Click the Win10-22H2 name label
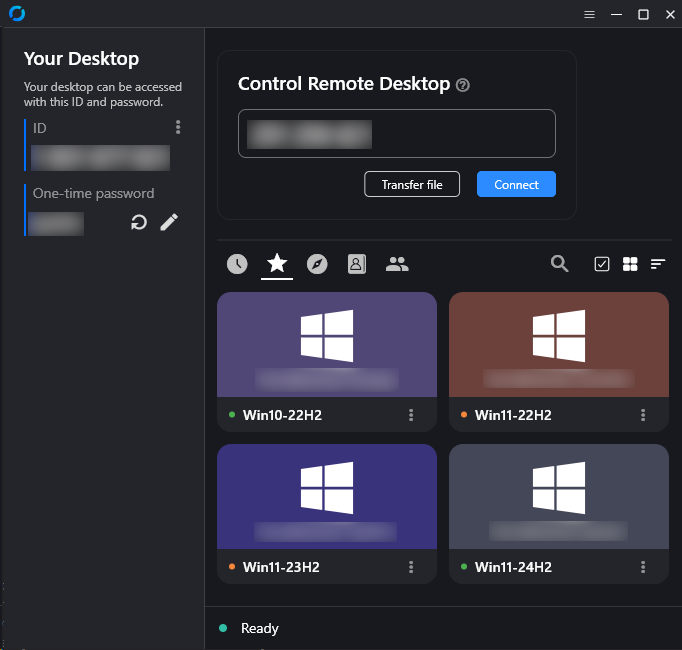 click(282, 415)
